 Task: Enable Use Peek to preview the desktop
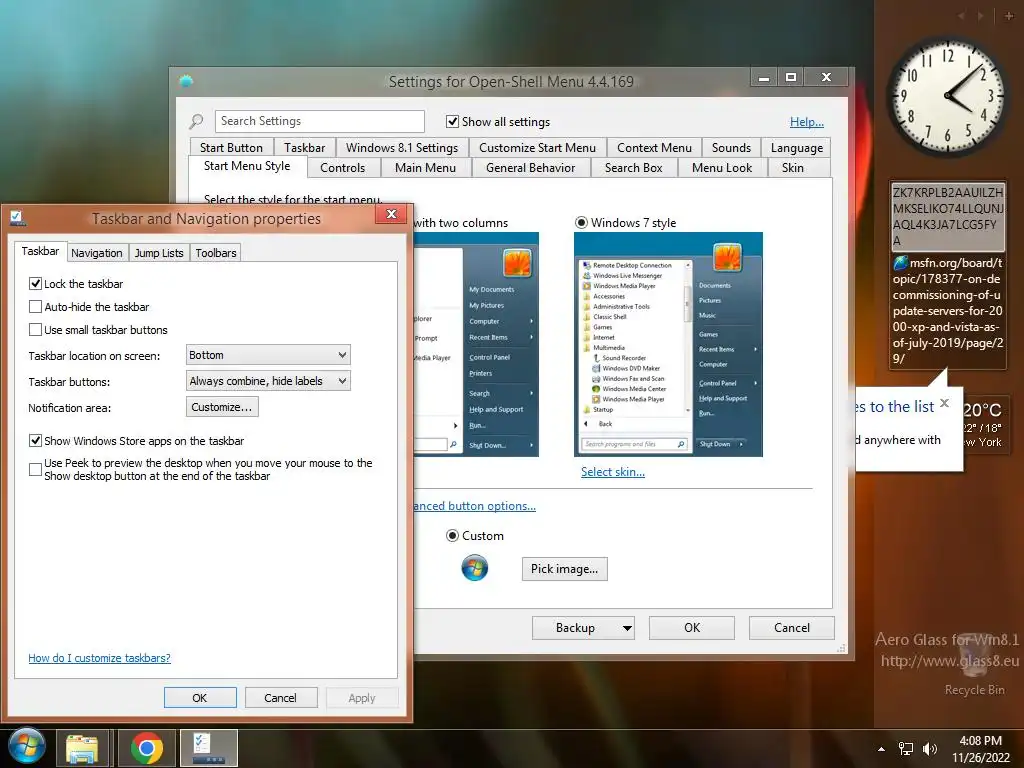[x=35, y=469]
